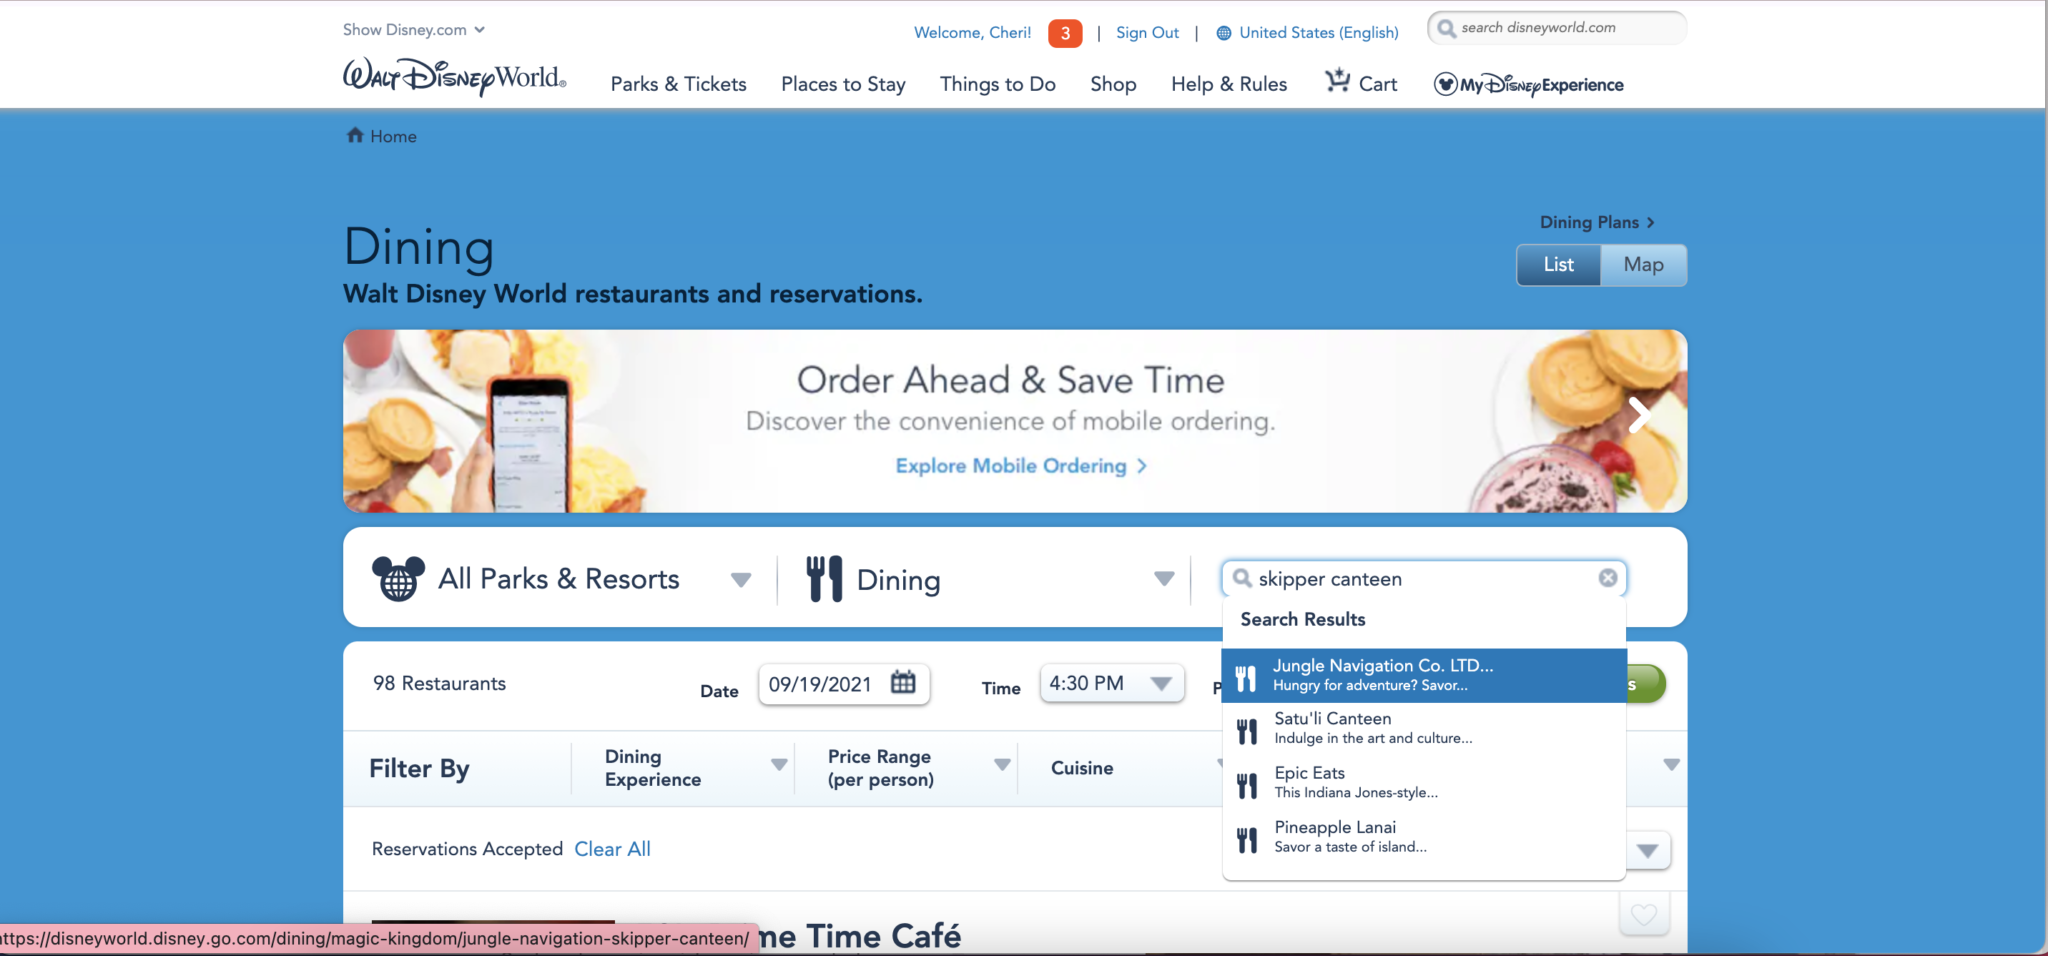Screen dimensions: 2048x956
Task: Open the shopping Cart icon
Action: tap(1337, 80)
